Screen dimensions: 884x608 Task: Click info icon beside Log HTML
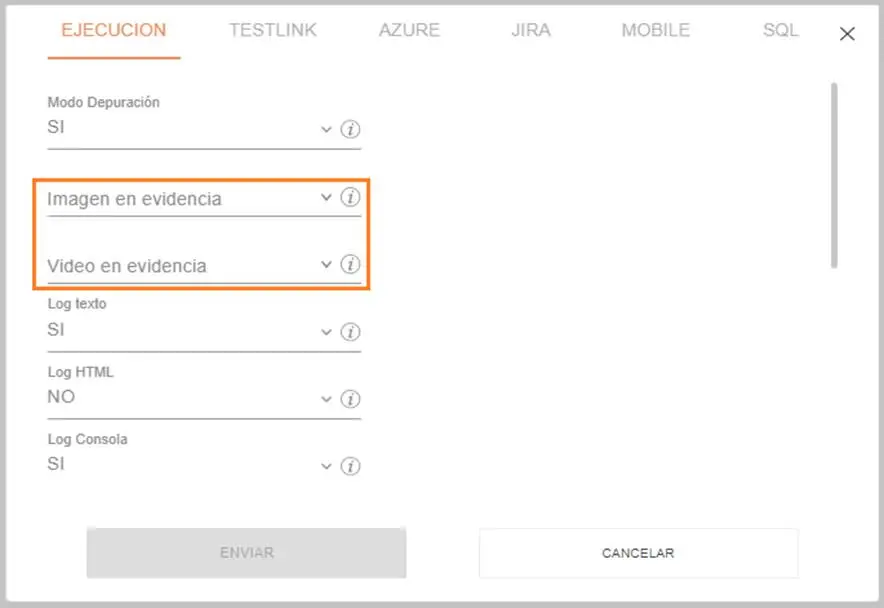pyautogui.click(x=350, y=399)
